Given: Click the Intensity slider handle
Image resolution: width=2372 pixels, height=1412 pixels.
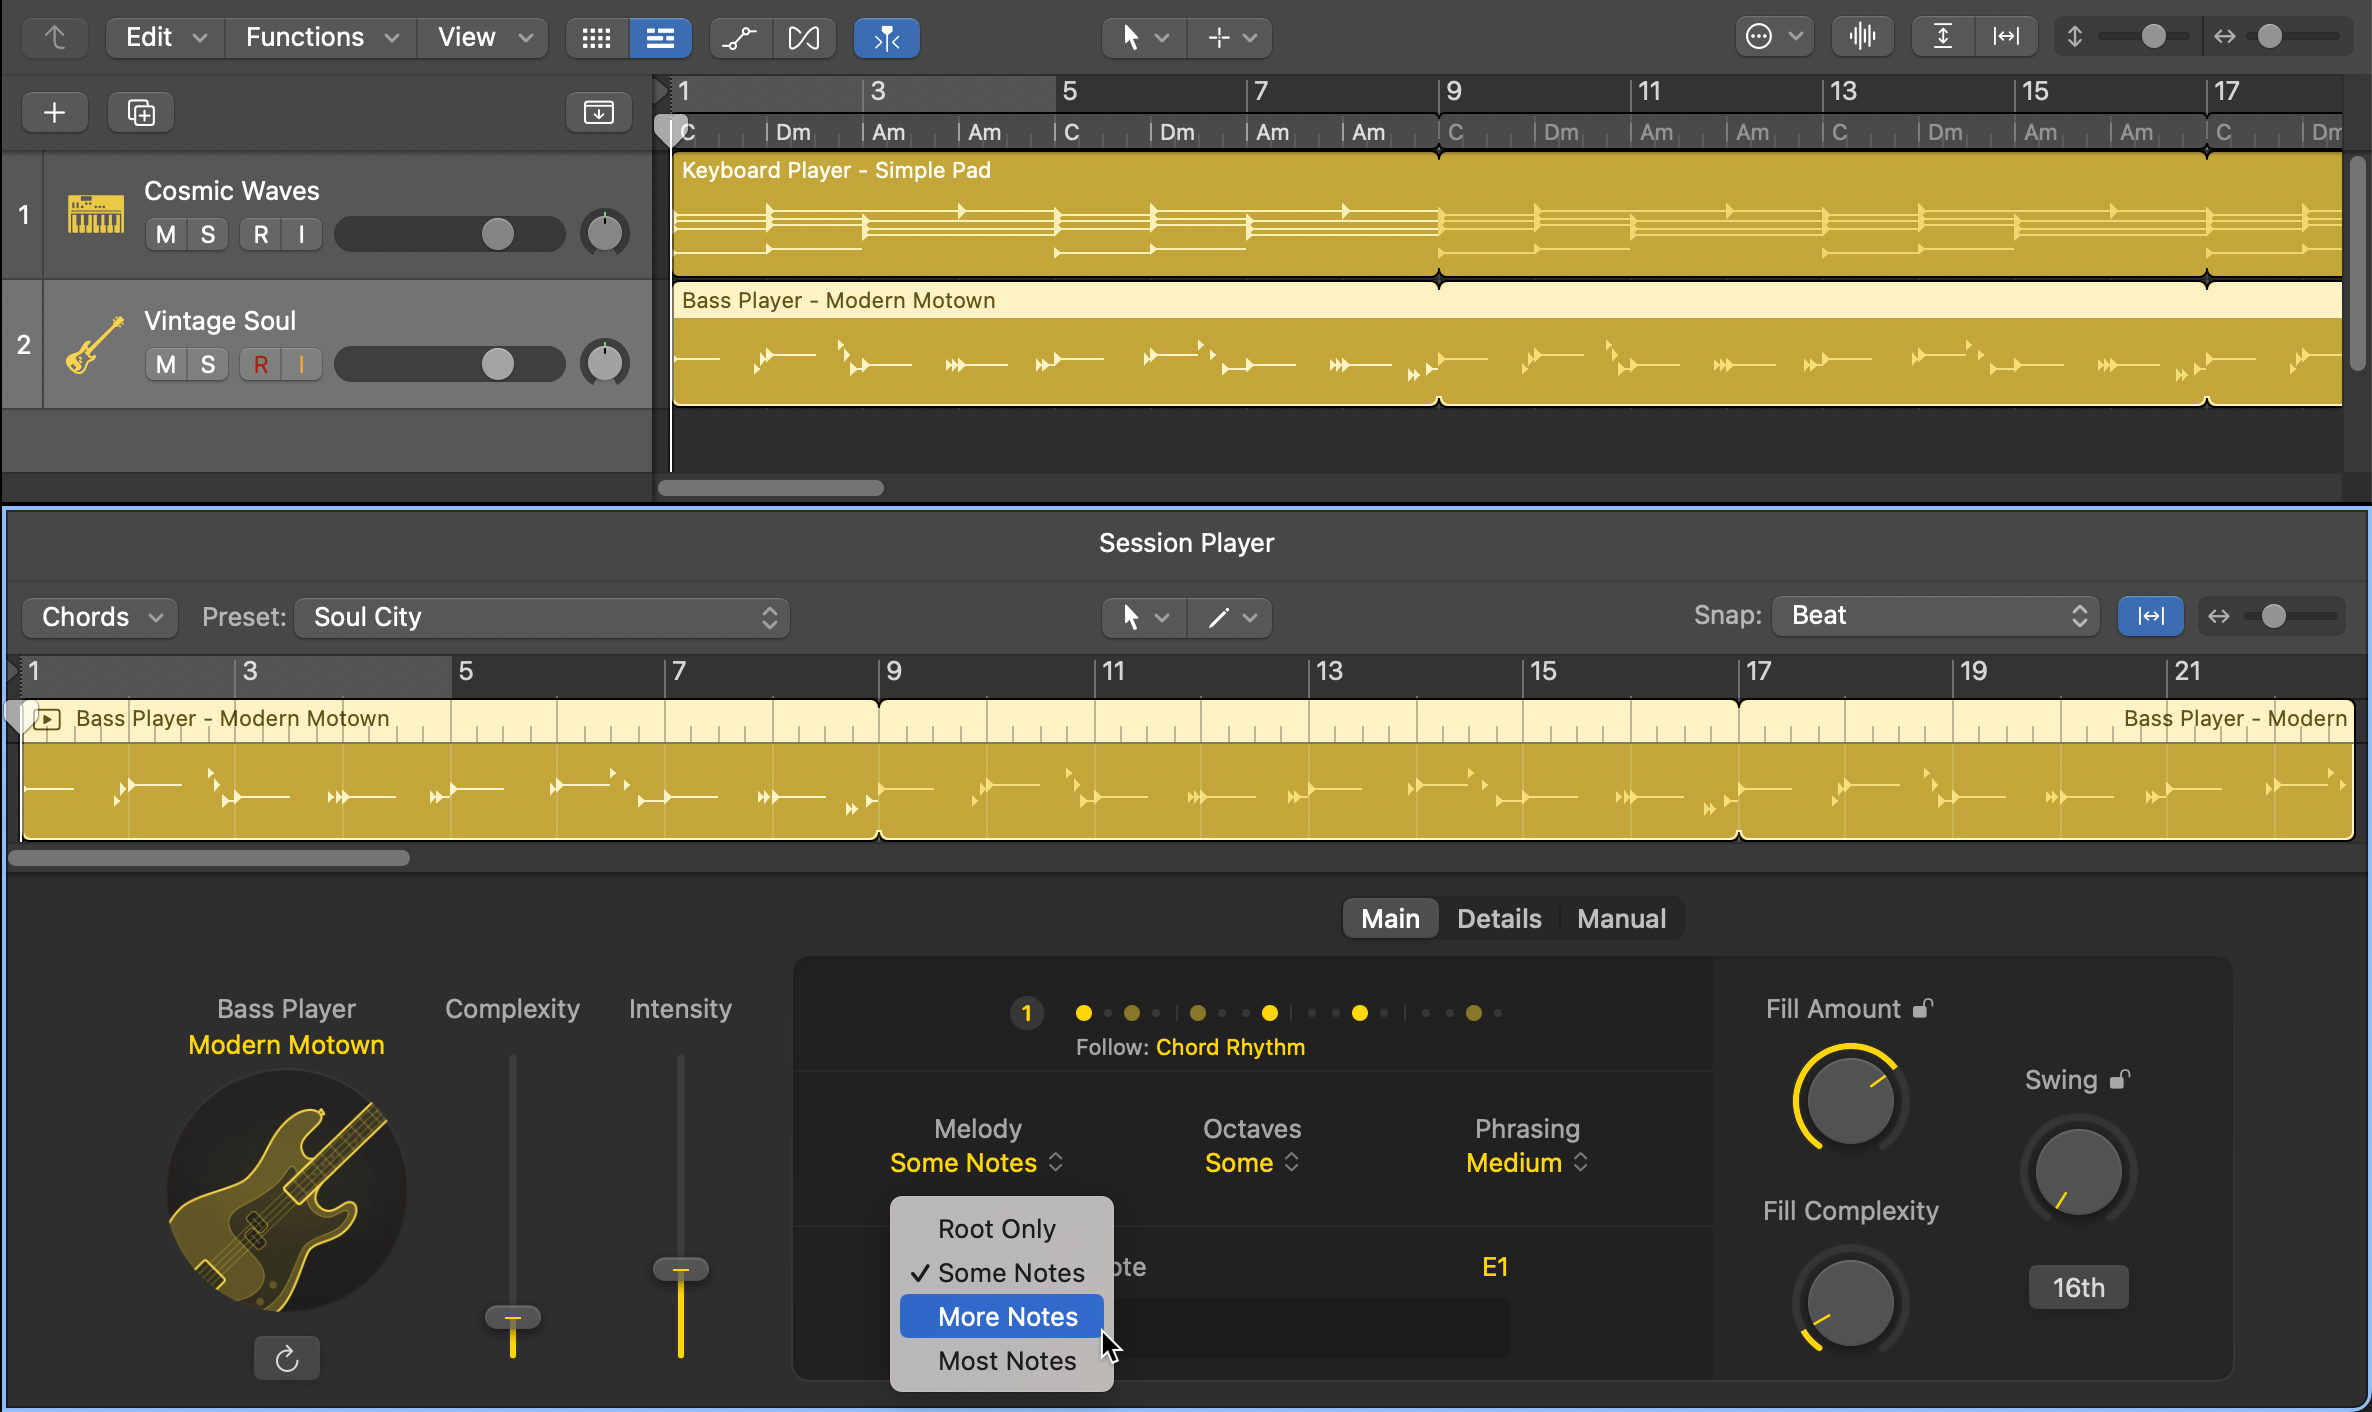Looking at the screenshot, I should point(681,1269).
